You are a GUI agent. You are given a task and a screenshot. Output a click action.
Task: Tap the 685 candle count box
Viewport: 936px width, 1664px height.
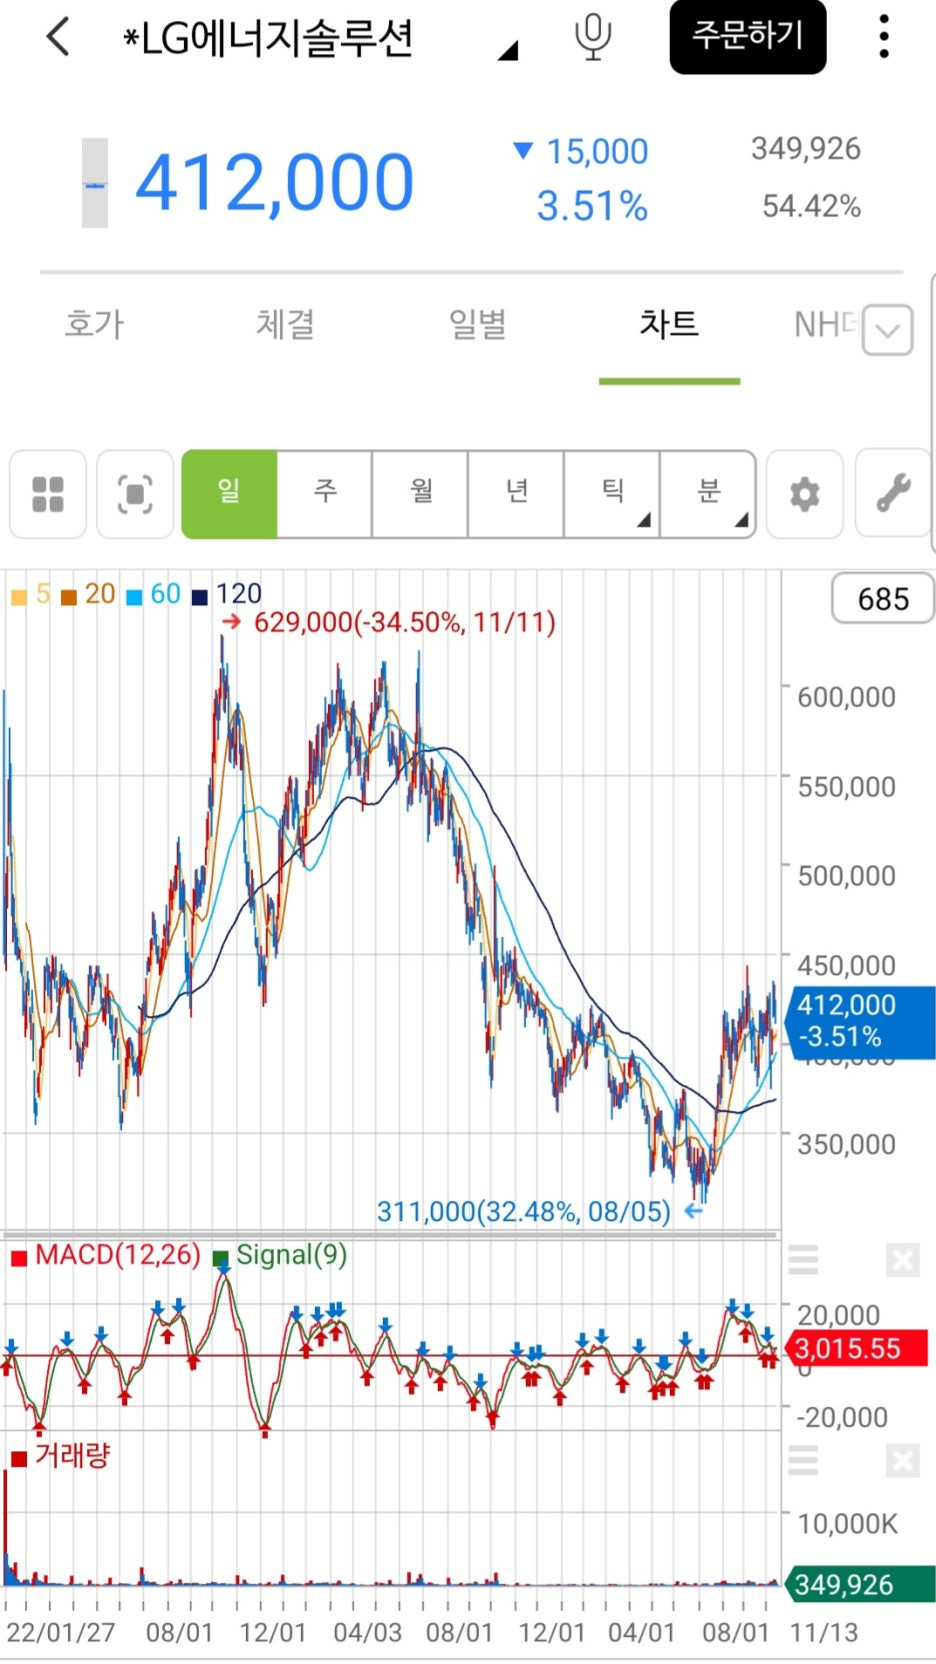[883, 599]
